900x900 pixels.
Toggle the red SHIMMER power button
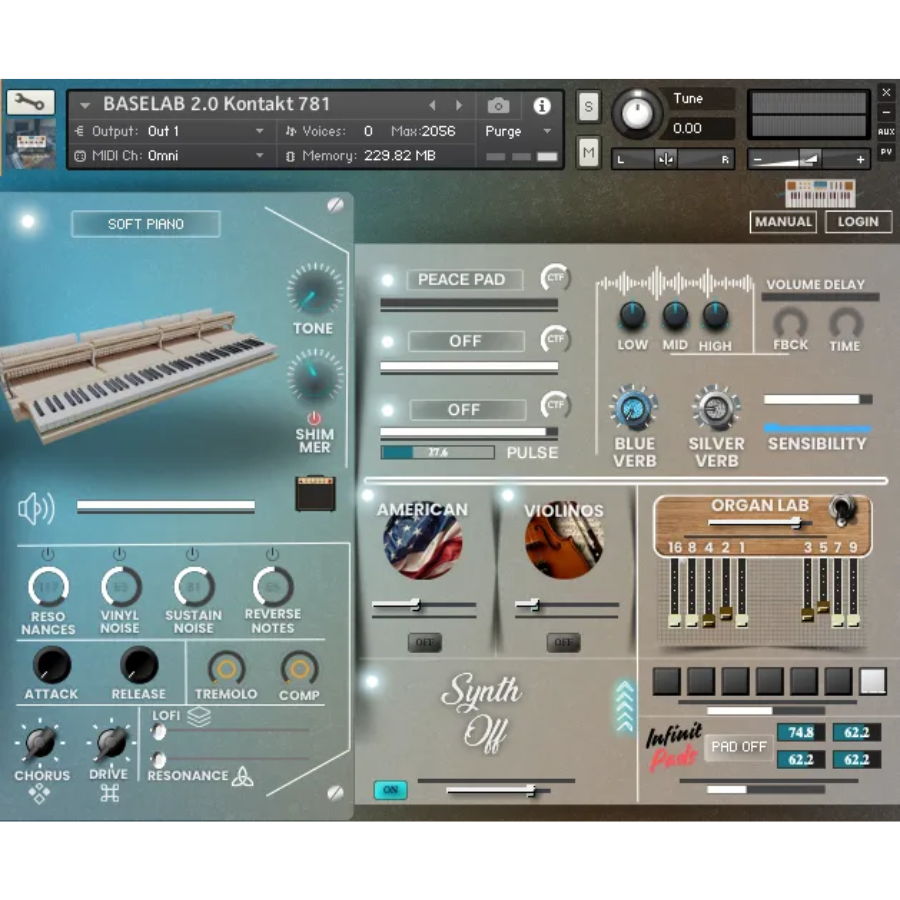tap(315, 418)
